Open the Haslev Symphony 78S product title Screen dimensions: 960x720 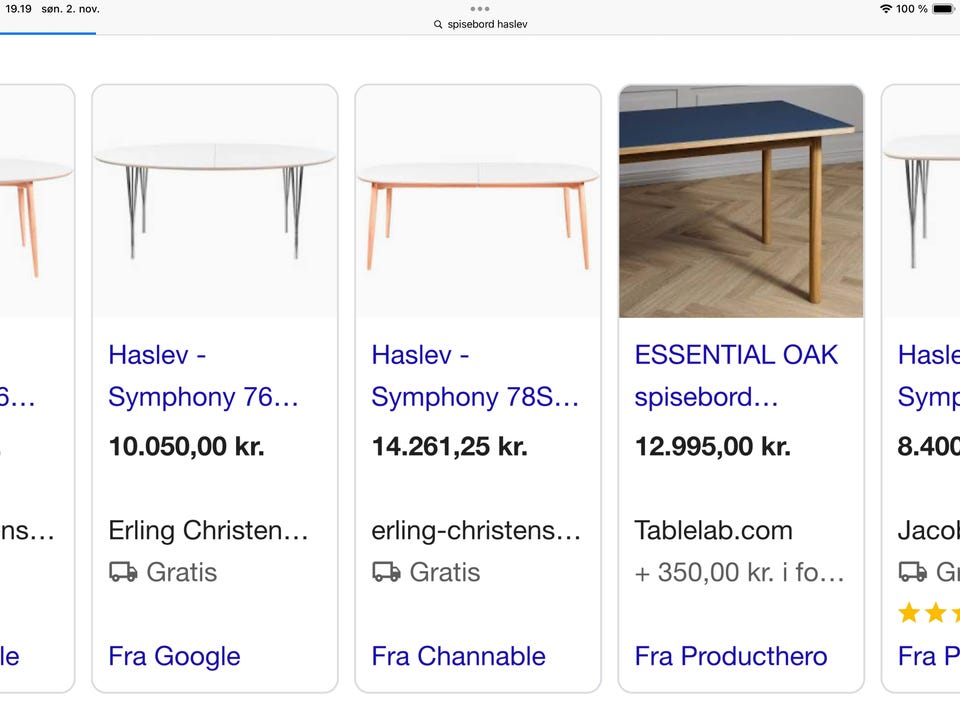pos(475,376)
